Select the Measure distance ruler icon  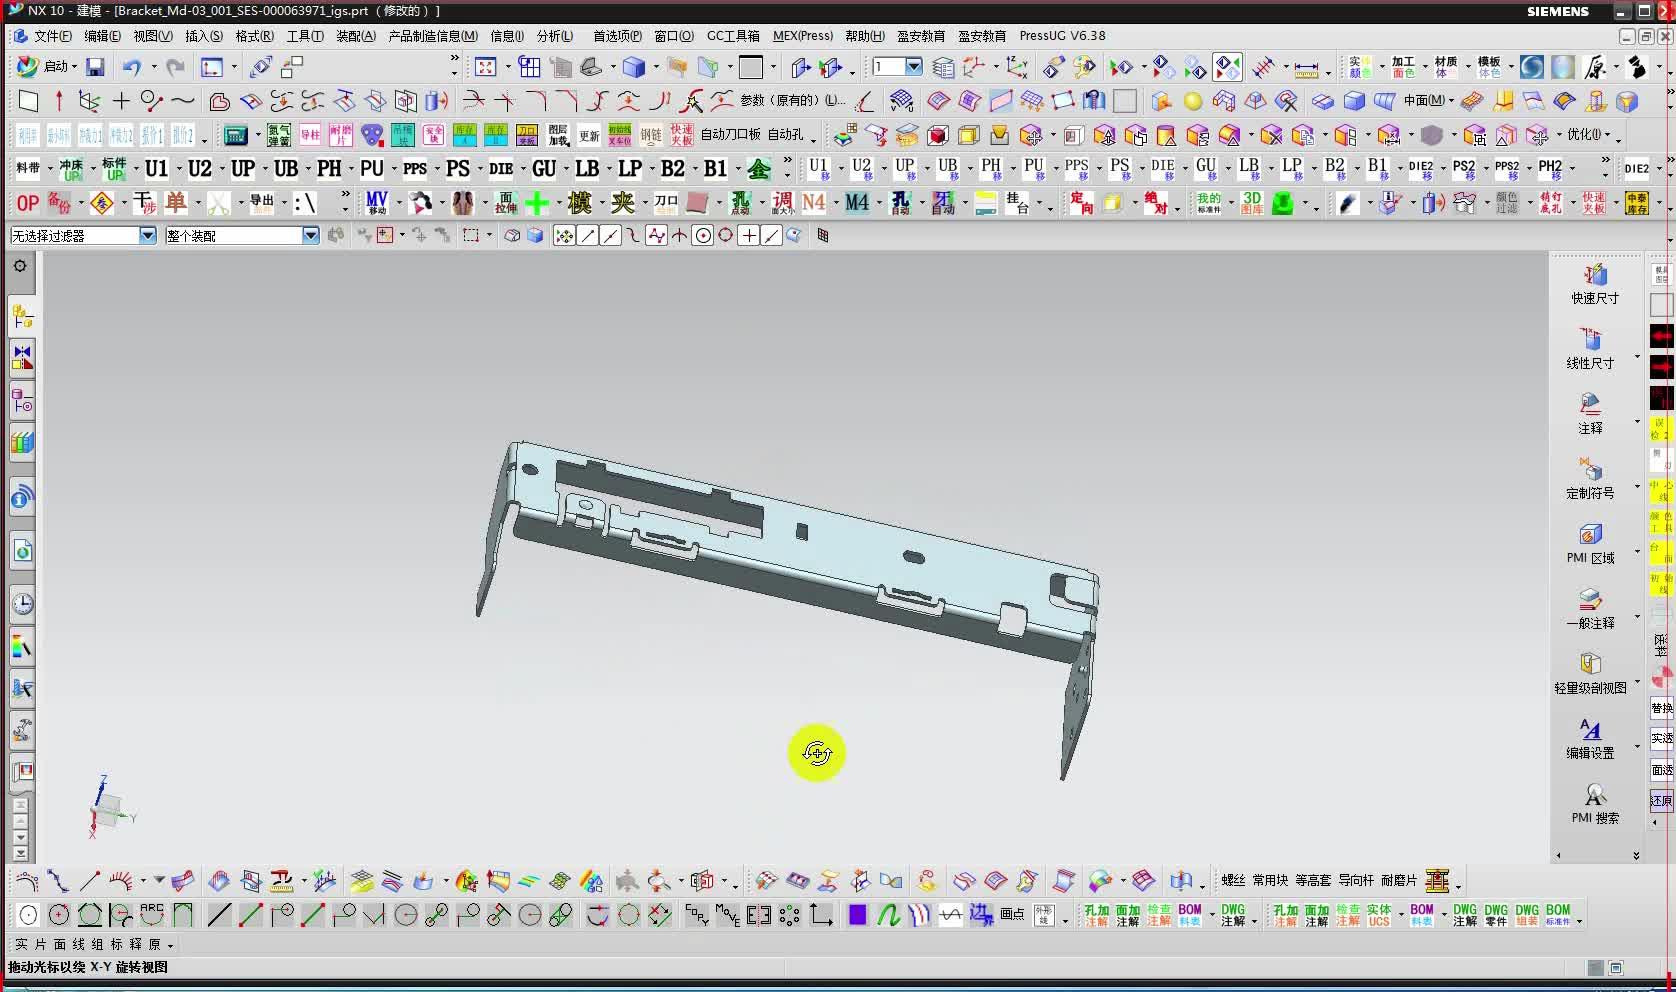click(x=1306, y=68)
